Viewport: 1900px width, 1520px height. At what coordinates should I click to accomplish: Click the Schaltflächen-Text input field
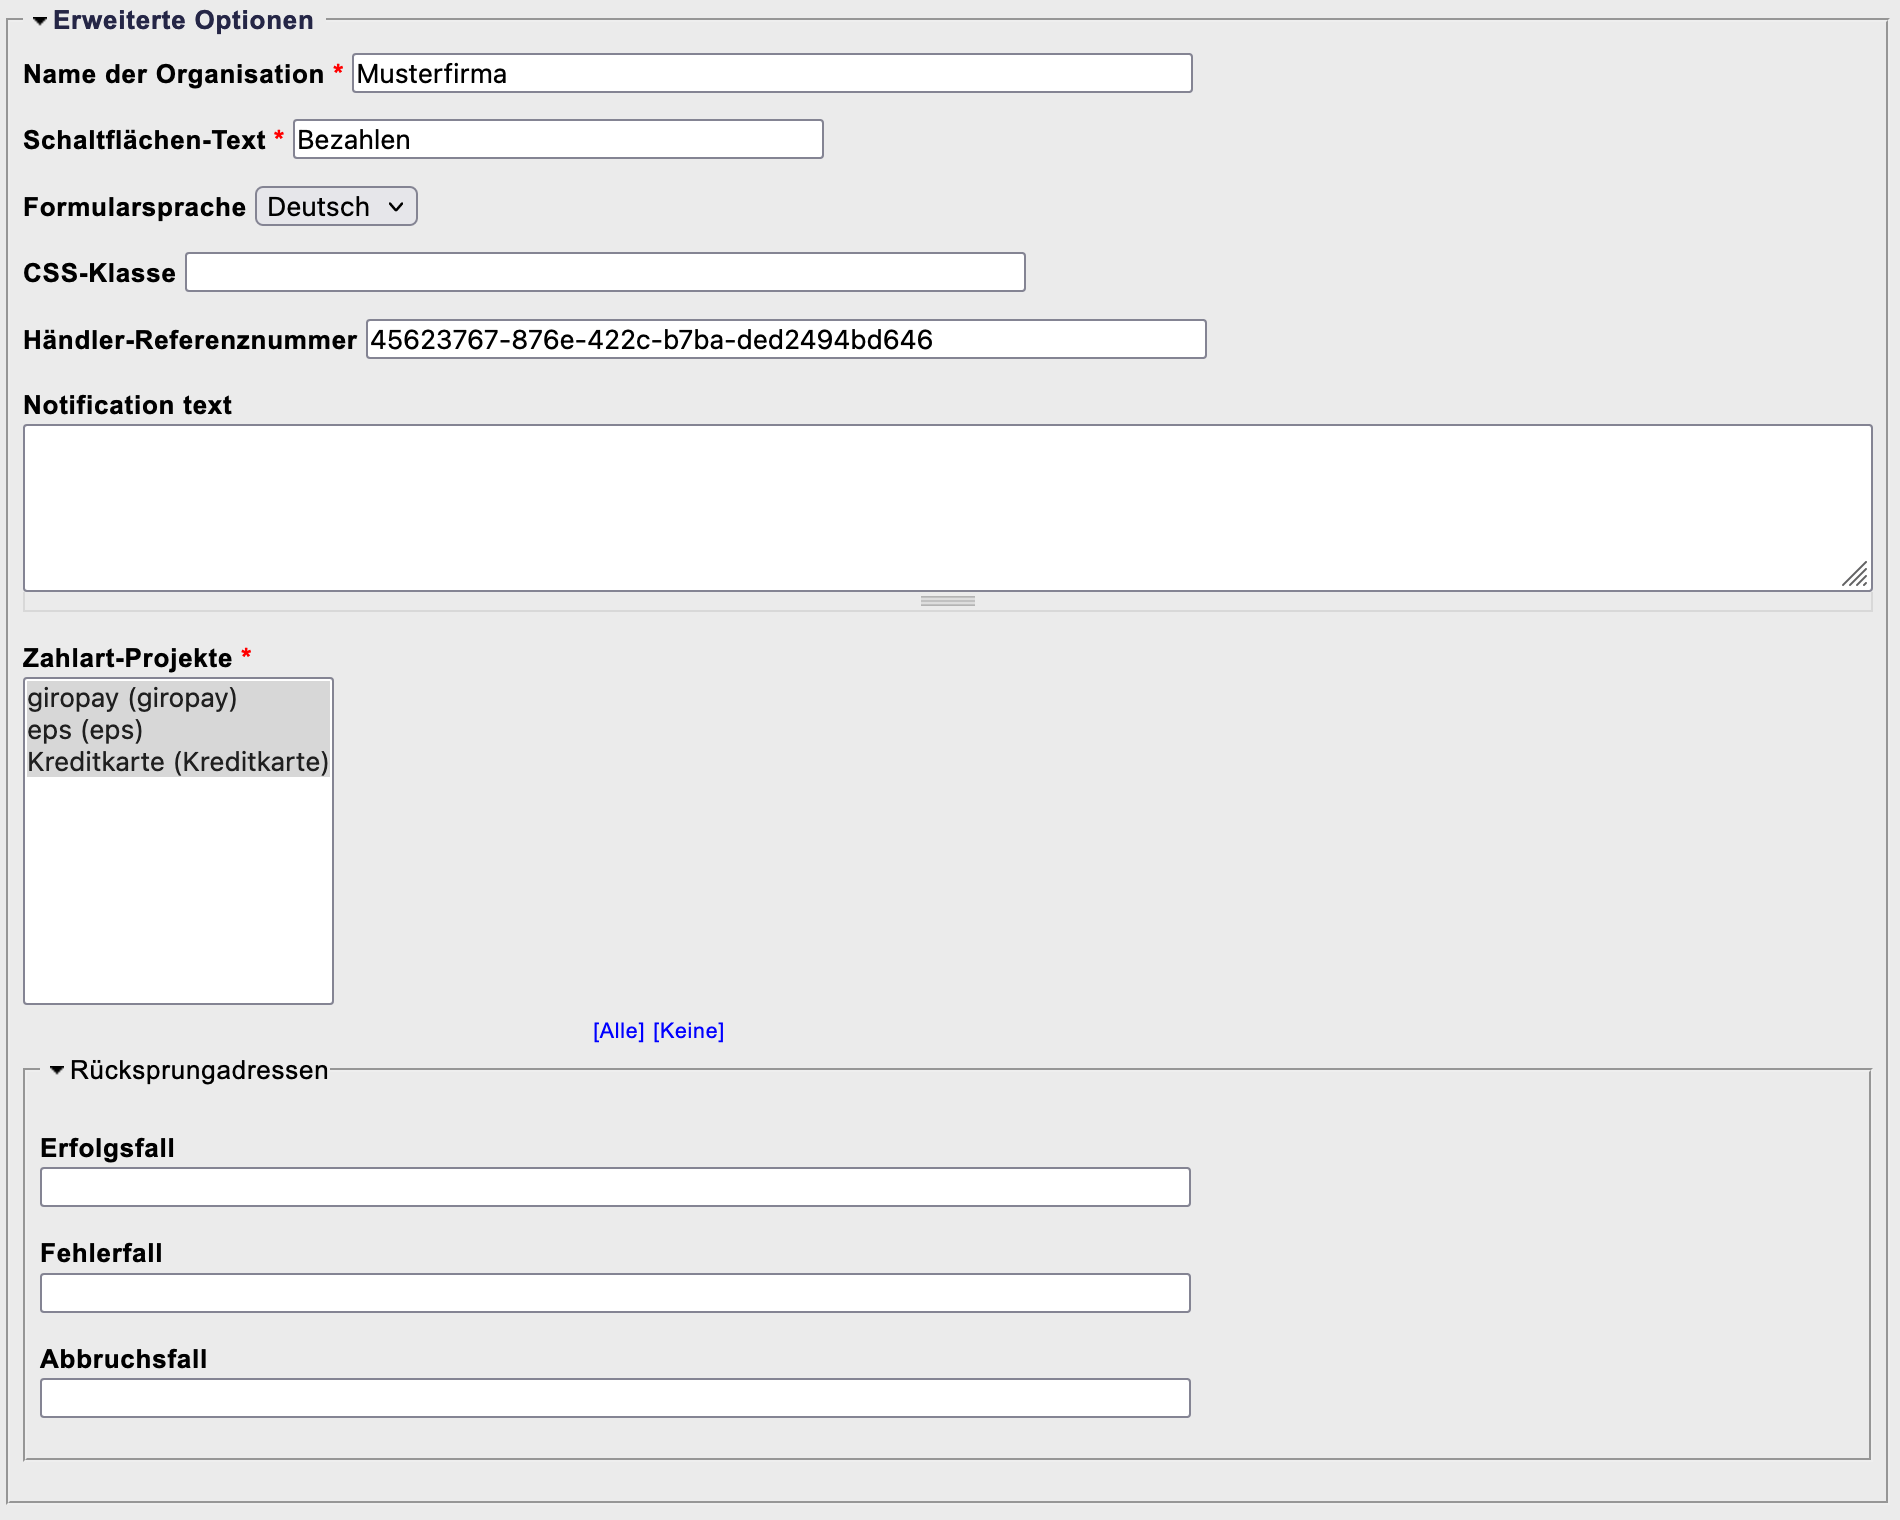[x=557, y=140]
